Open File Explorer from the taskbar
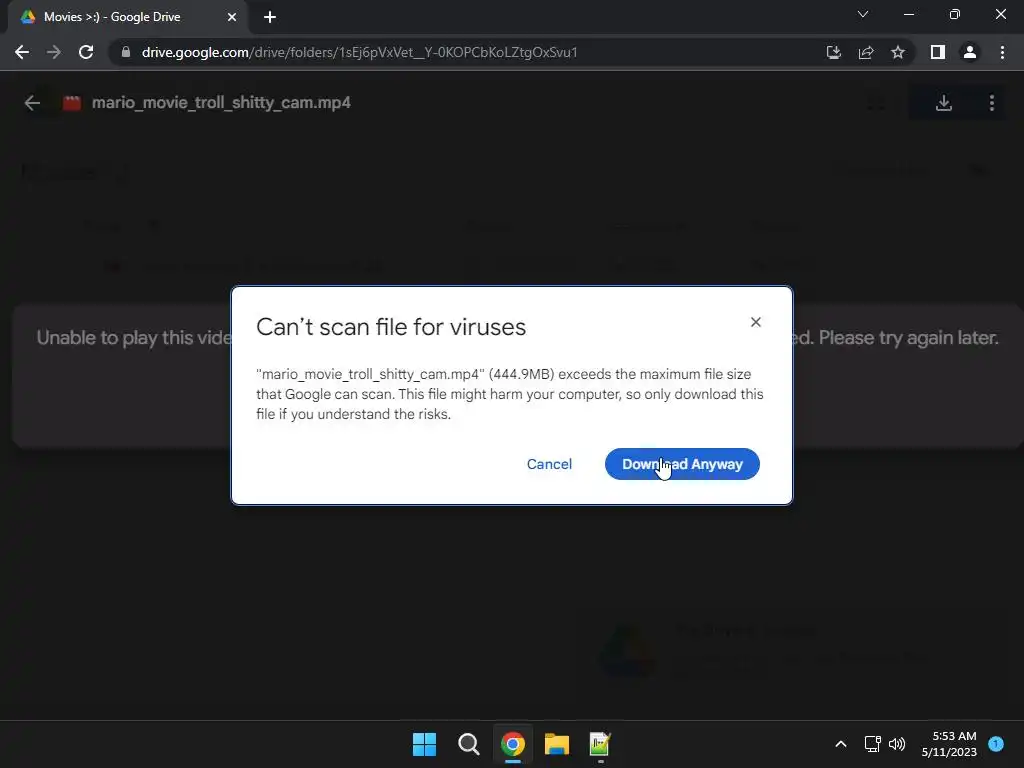The height and width of the screenshot is (768, 1024). (557, 744)
